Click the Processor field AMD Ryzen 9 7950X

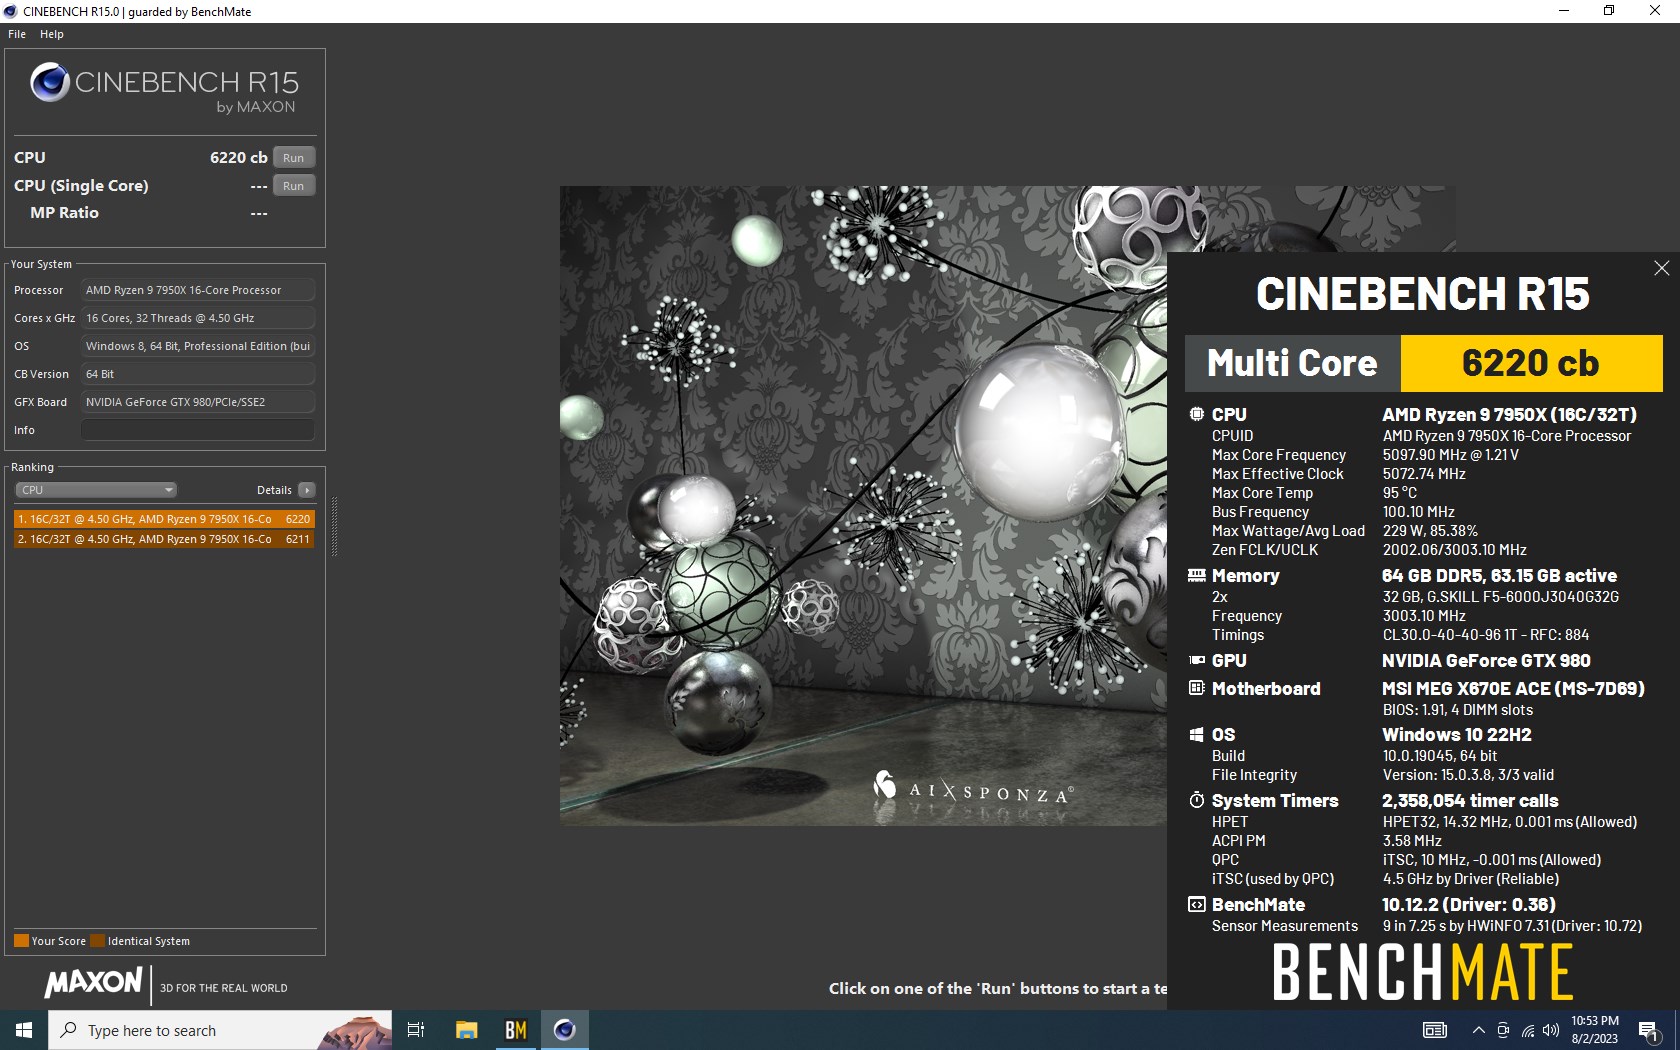[x=198, y=290]
